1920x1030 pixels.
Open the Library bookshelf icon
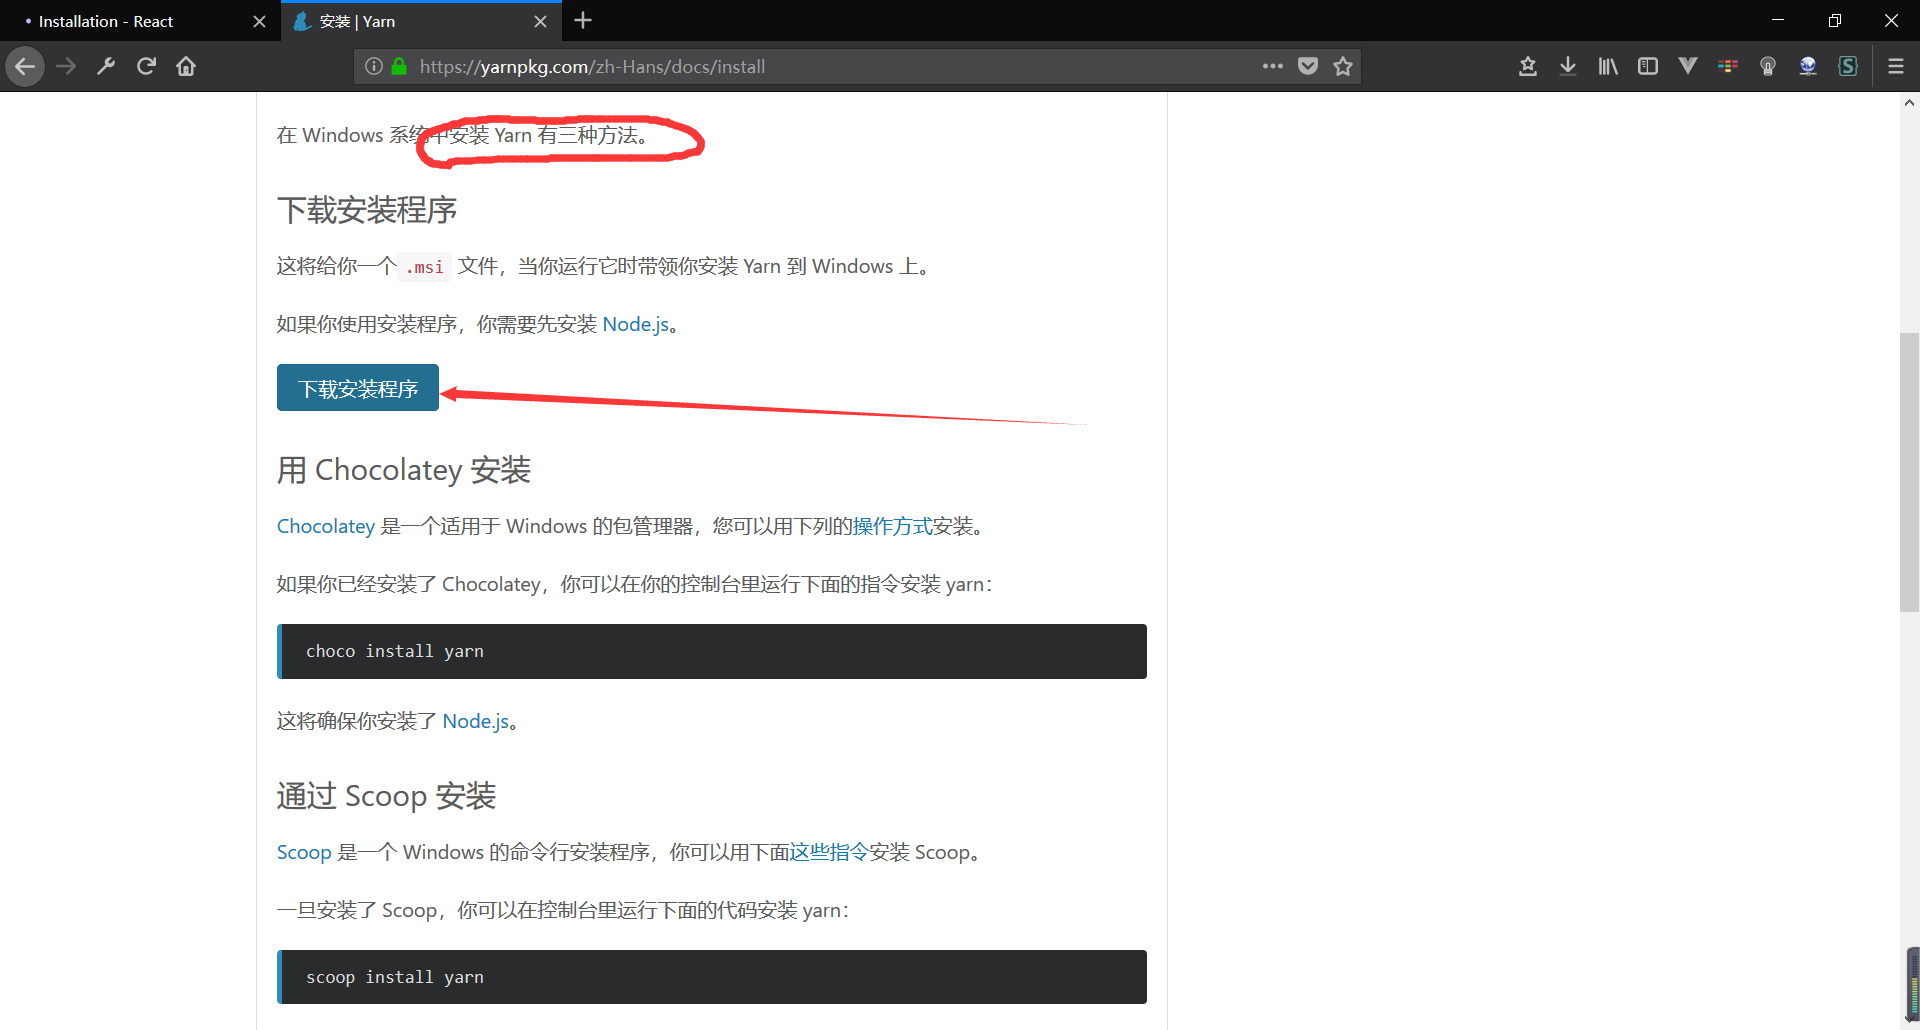click(x=1608, y=67)
